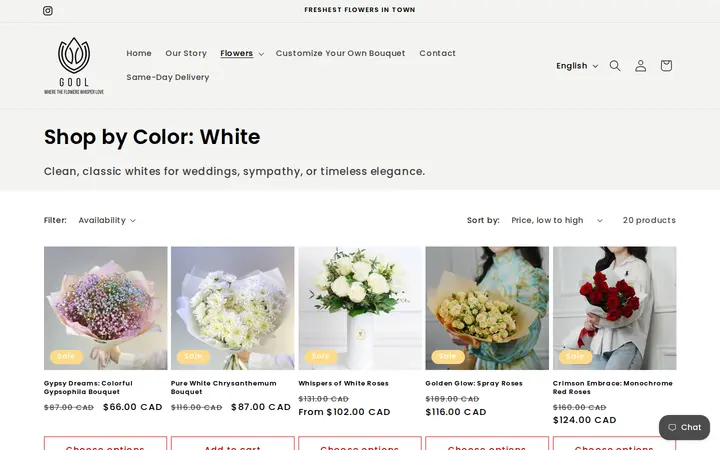The width and height of the screenshot is (720, 450).
Task: Open Gypsy Dreams bouquet image
Action: pos(106,308)
